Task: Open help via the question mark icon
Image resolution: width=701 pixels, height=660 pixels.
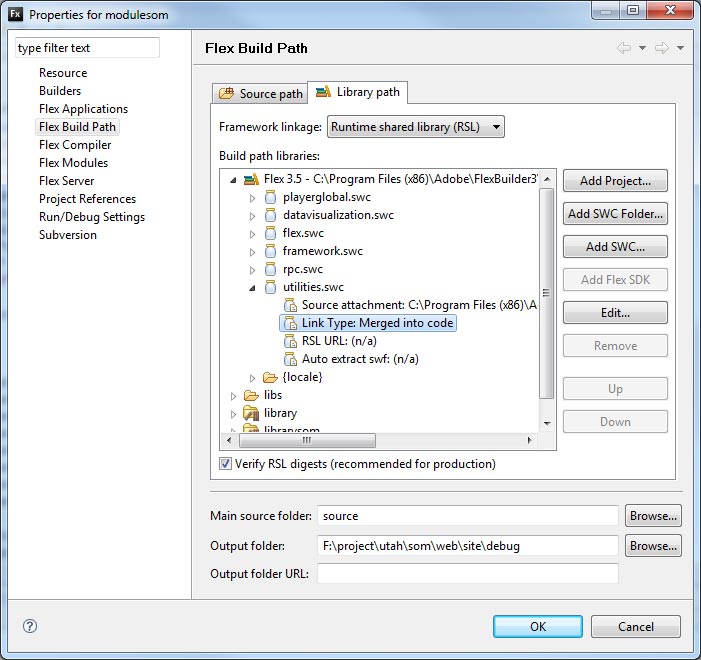Action: (30, 626)
